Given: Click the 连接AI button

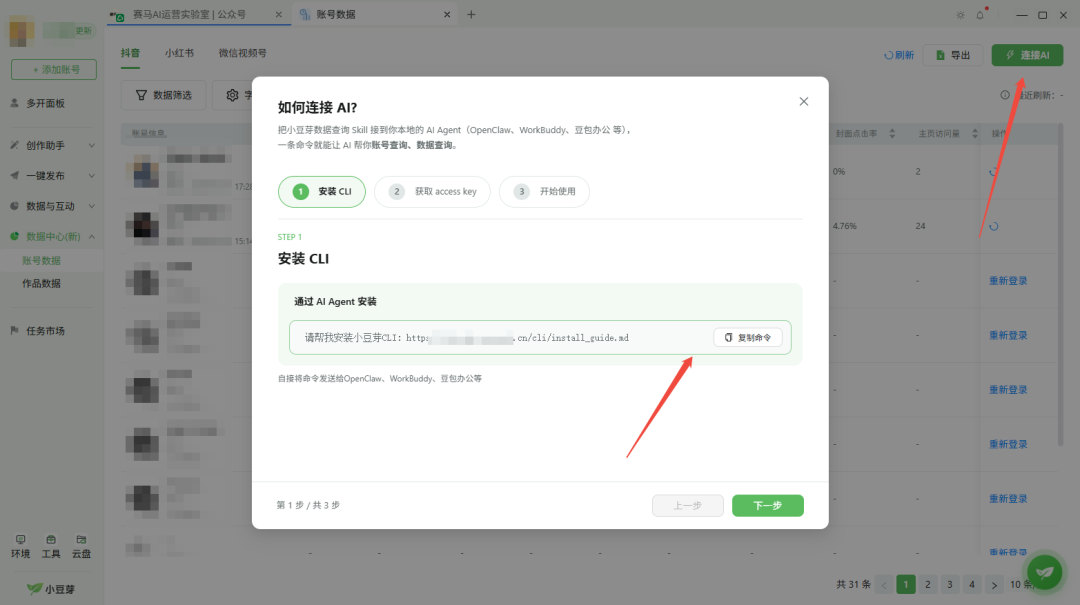Looking at the screenshot, I should [x=1027, y=55].
